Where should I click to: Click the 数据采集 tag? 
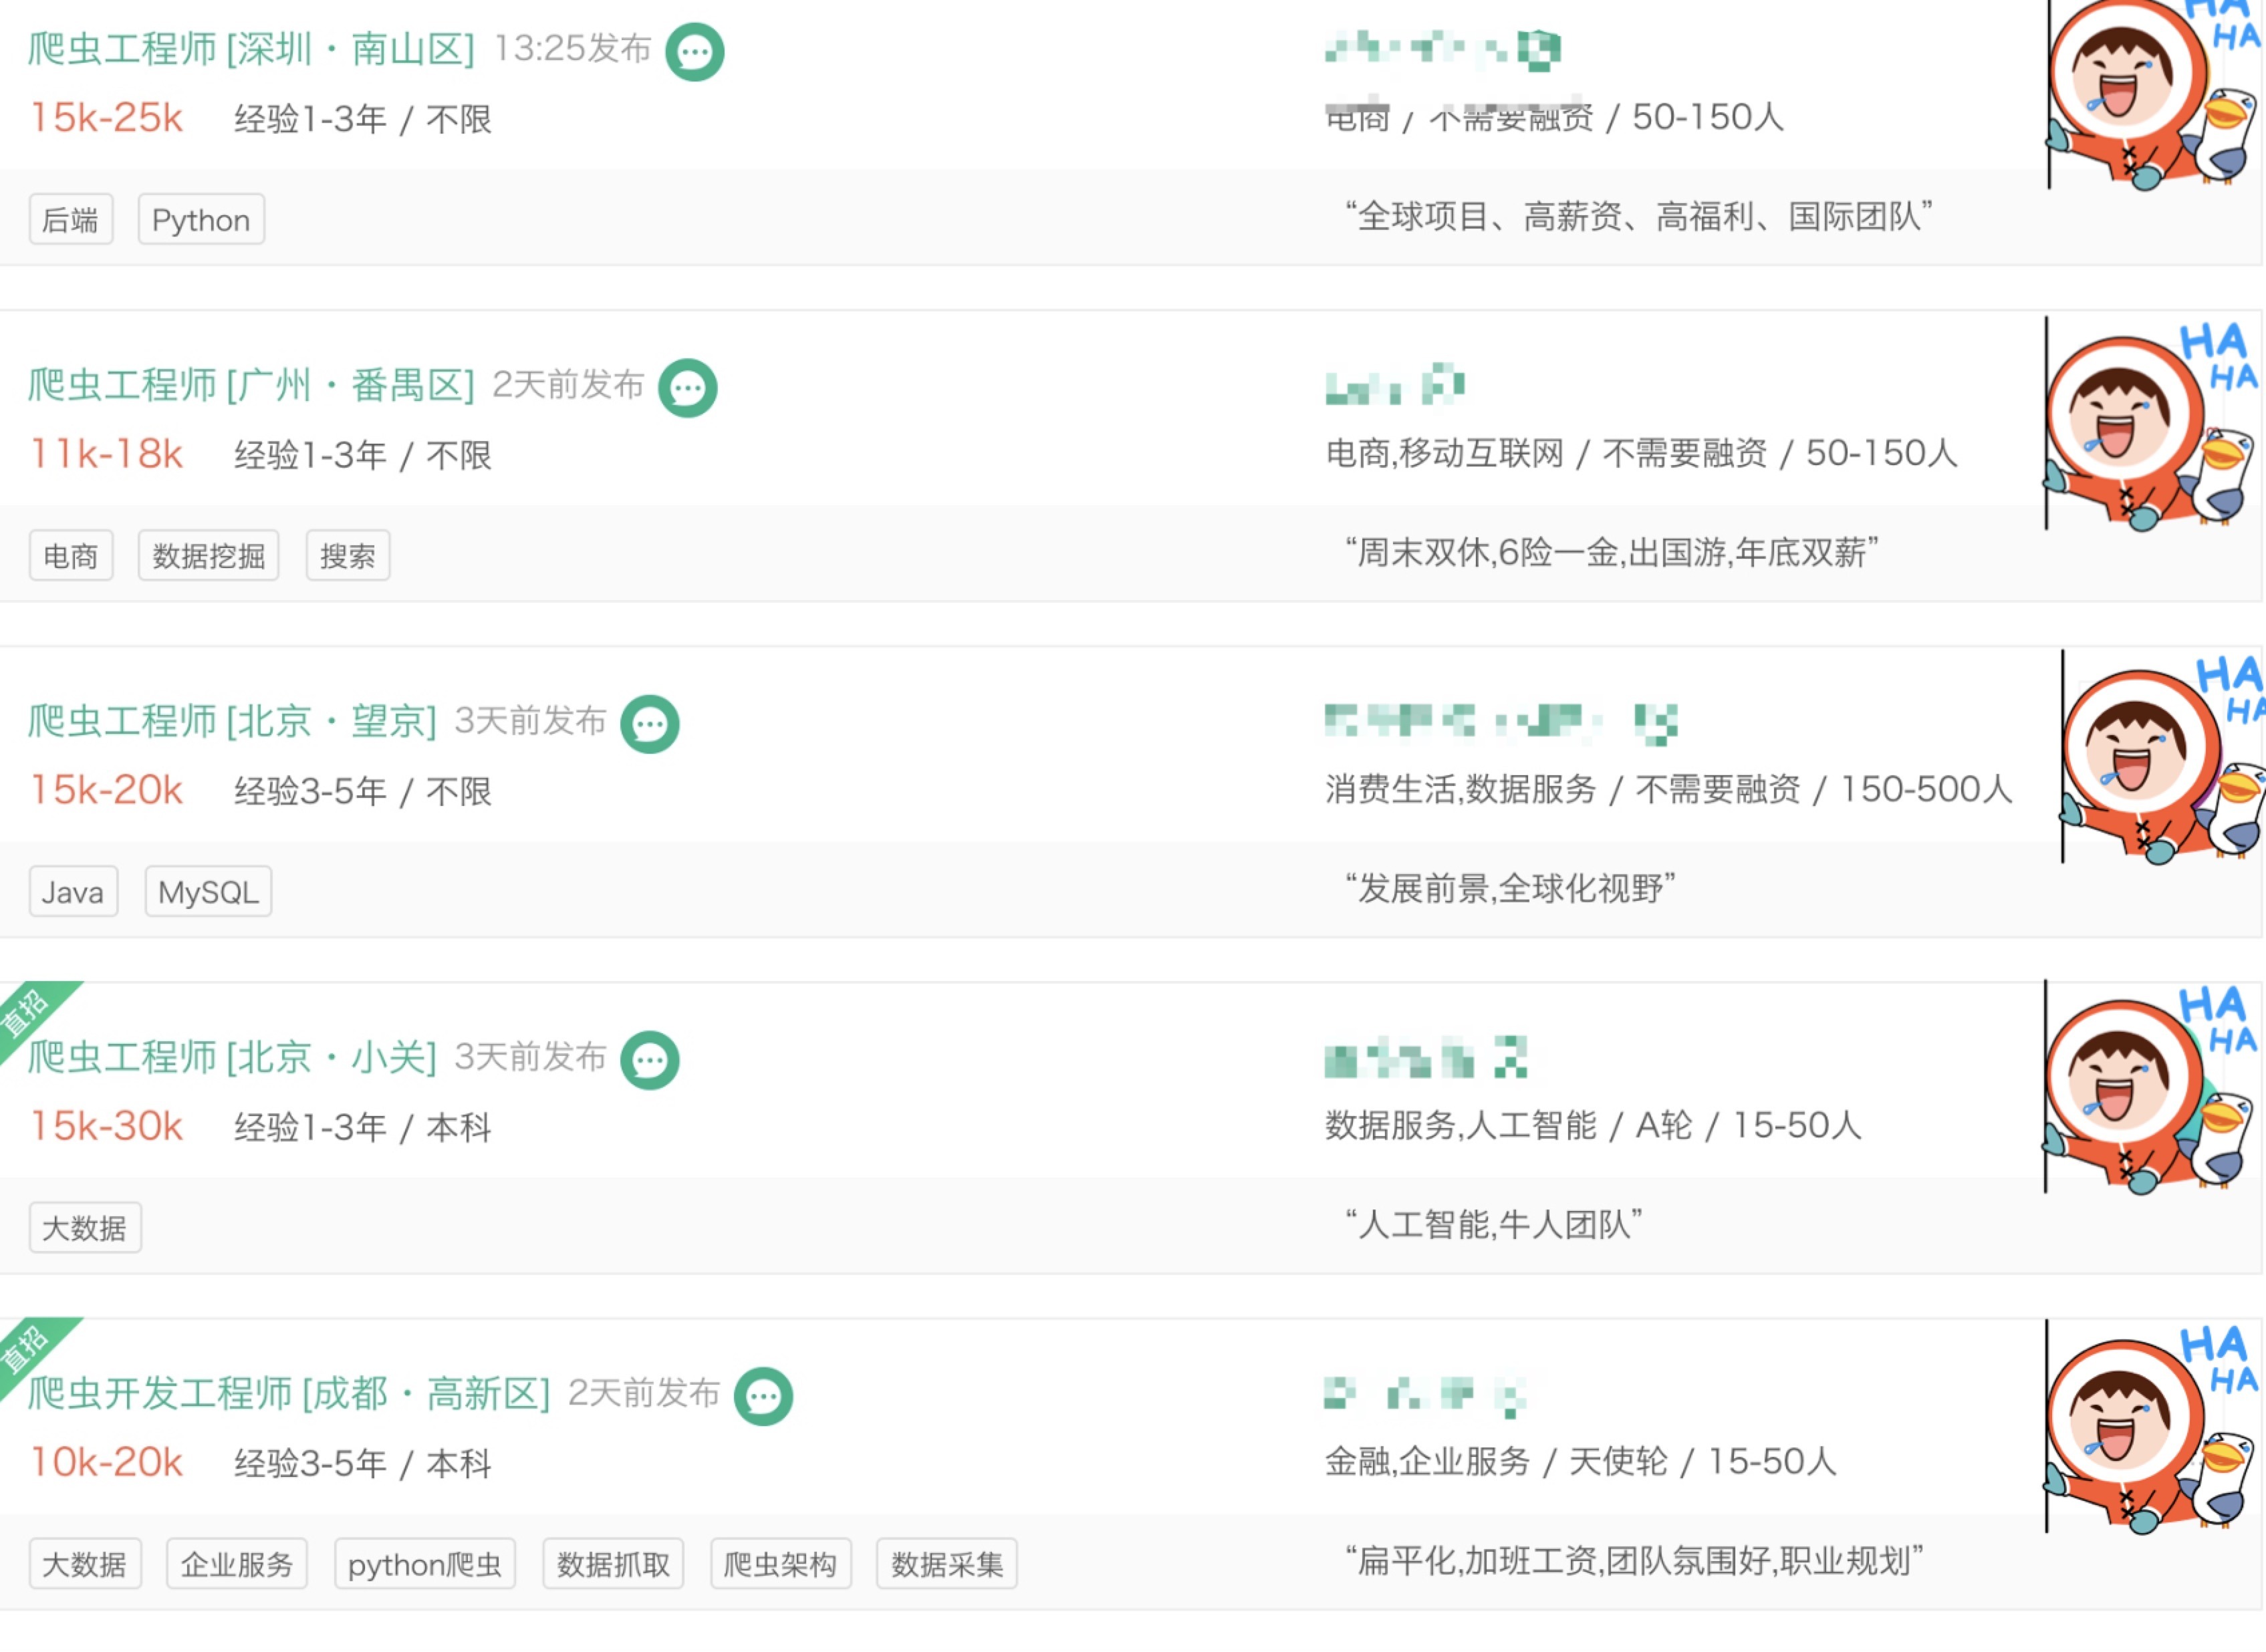[x=947, y=1563]
